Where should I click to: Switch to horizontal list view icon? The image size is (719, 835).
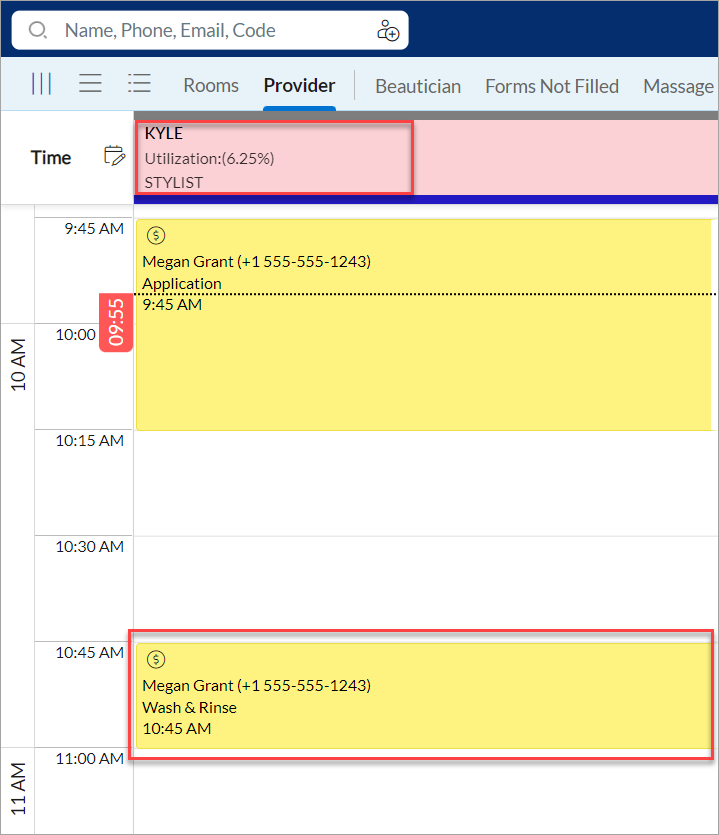tap(91, 84)
